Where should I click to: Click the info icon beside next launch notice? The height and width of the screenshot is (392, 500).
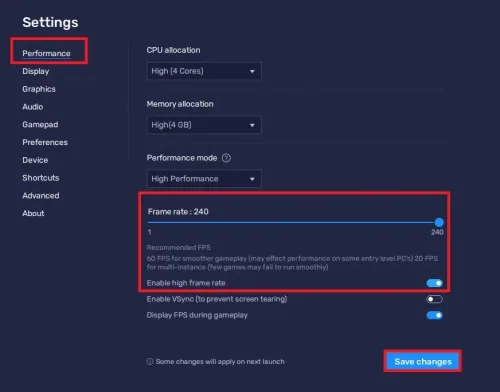click(150, 362)
